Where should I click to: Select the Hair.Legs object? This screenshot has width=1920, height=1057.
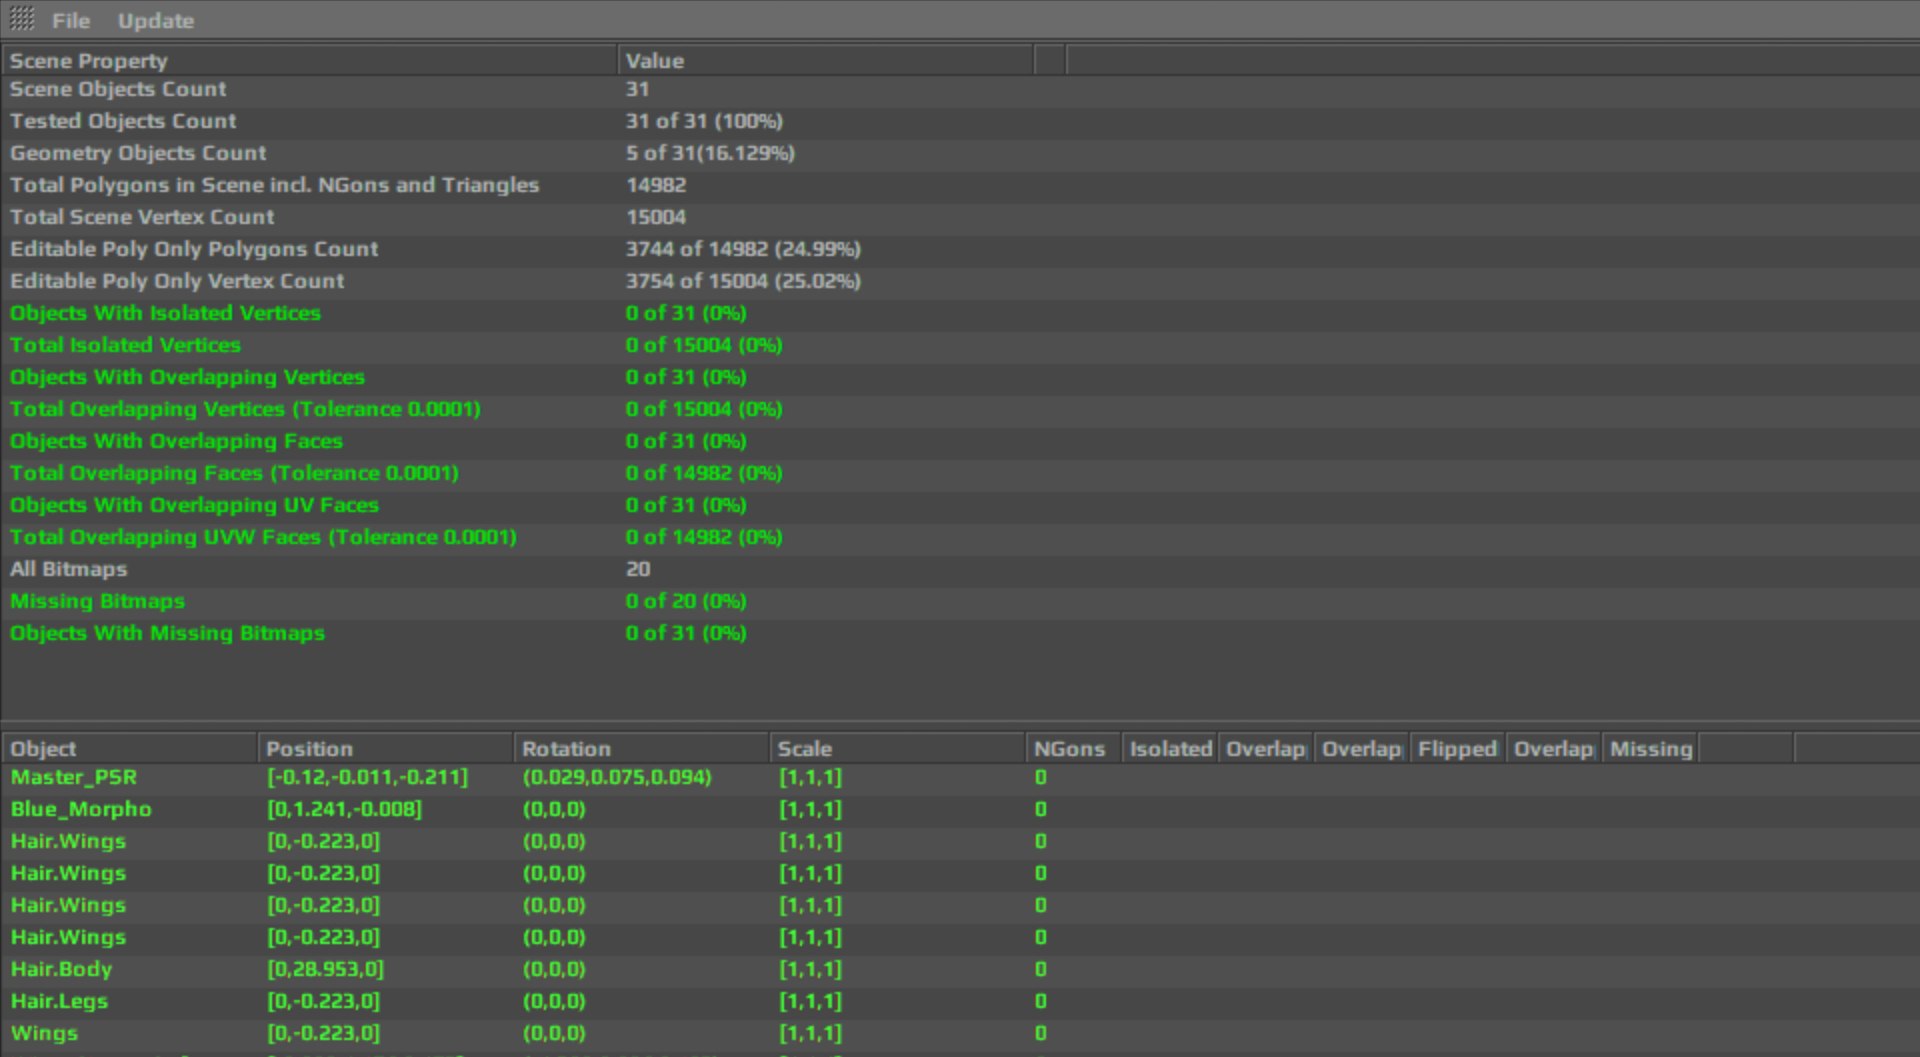[x=59, y=1002]
